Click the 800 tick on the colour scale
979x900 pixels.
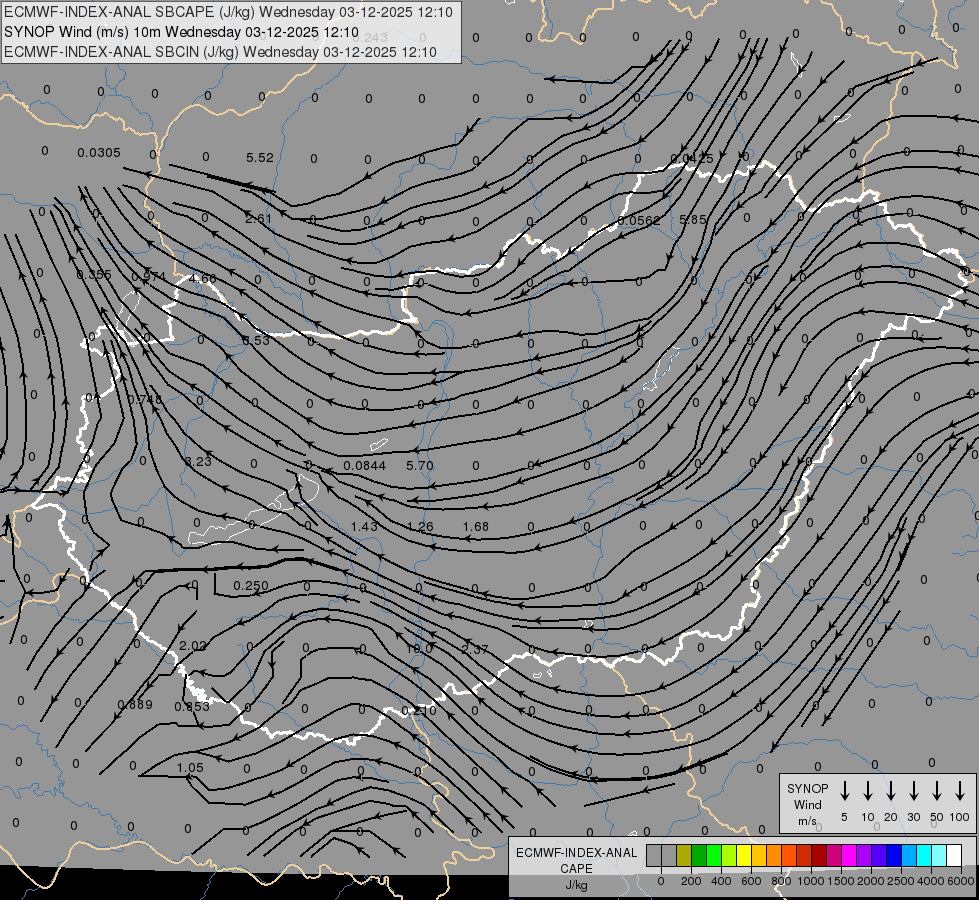[x=781, y=881]
